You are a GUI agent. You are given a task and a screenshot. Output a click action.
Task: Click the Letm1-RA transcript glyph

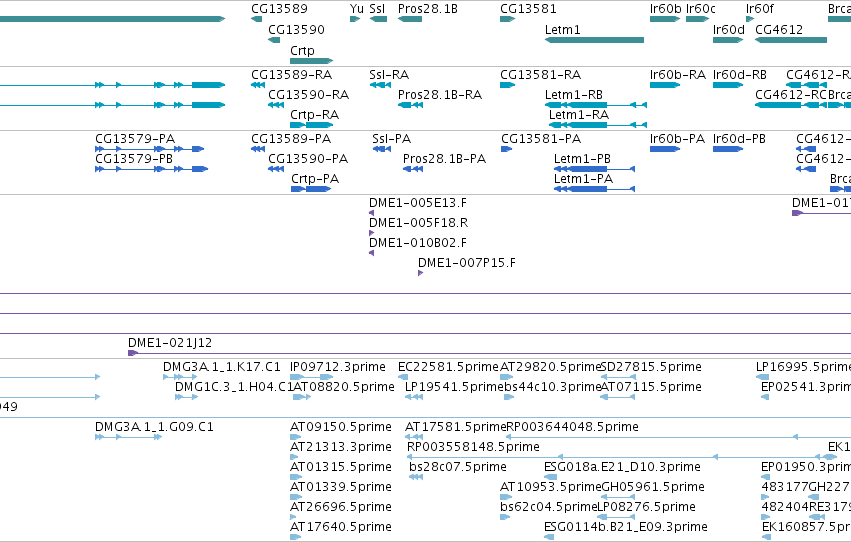tap(598, 125)
